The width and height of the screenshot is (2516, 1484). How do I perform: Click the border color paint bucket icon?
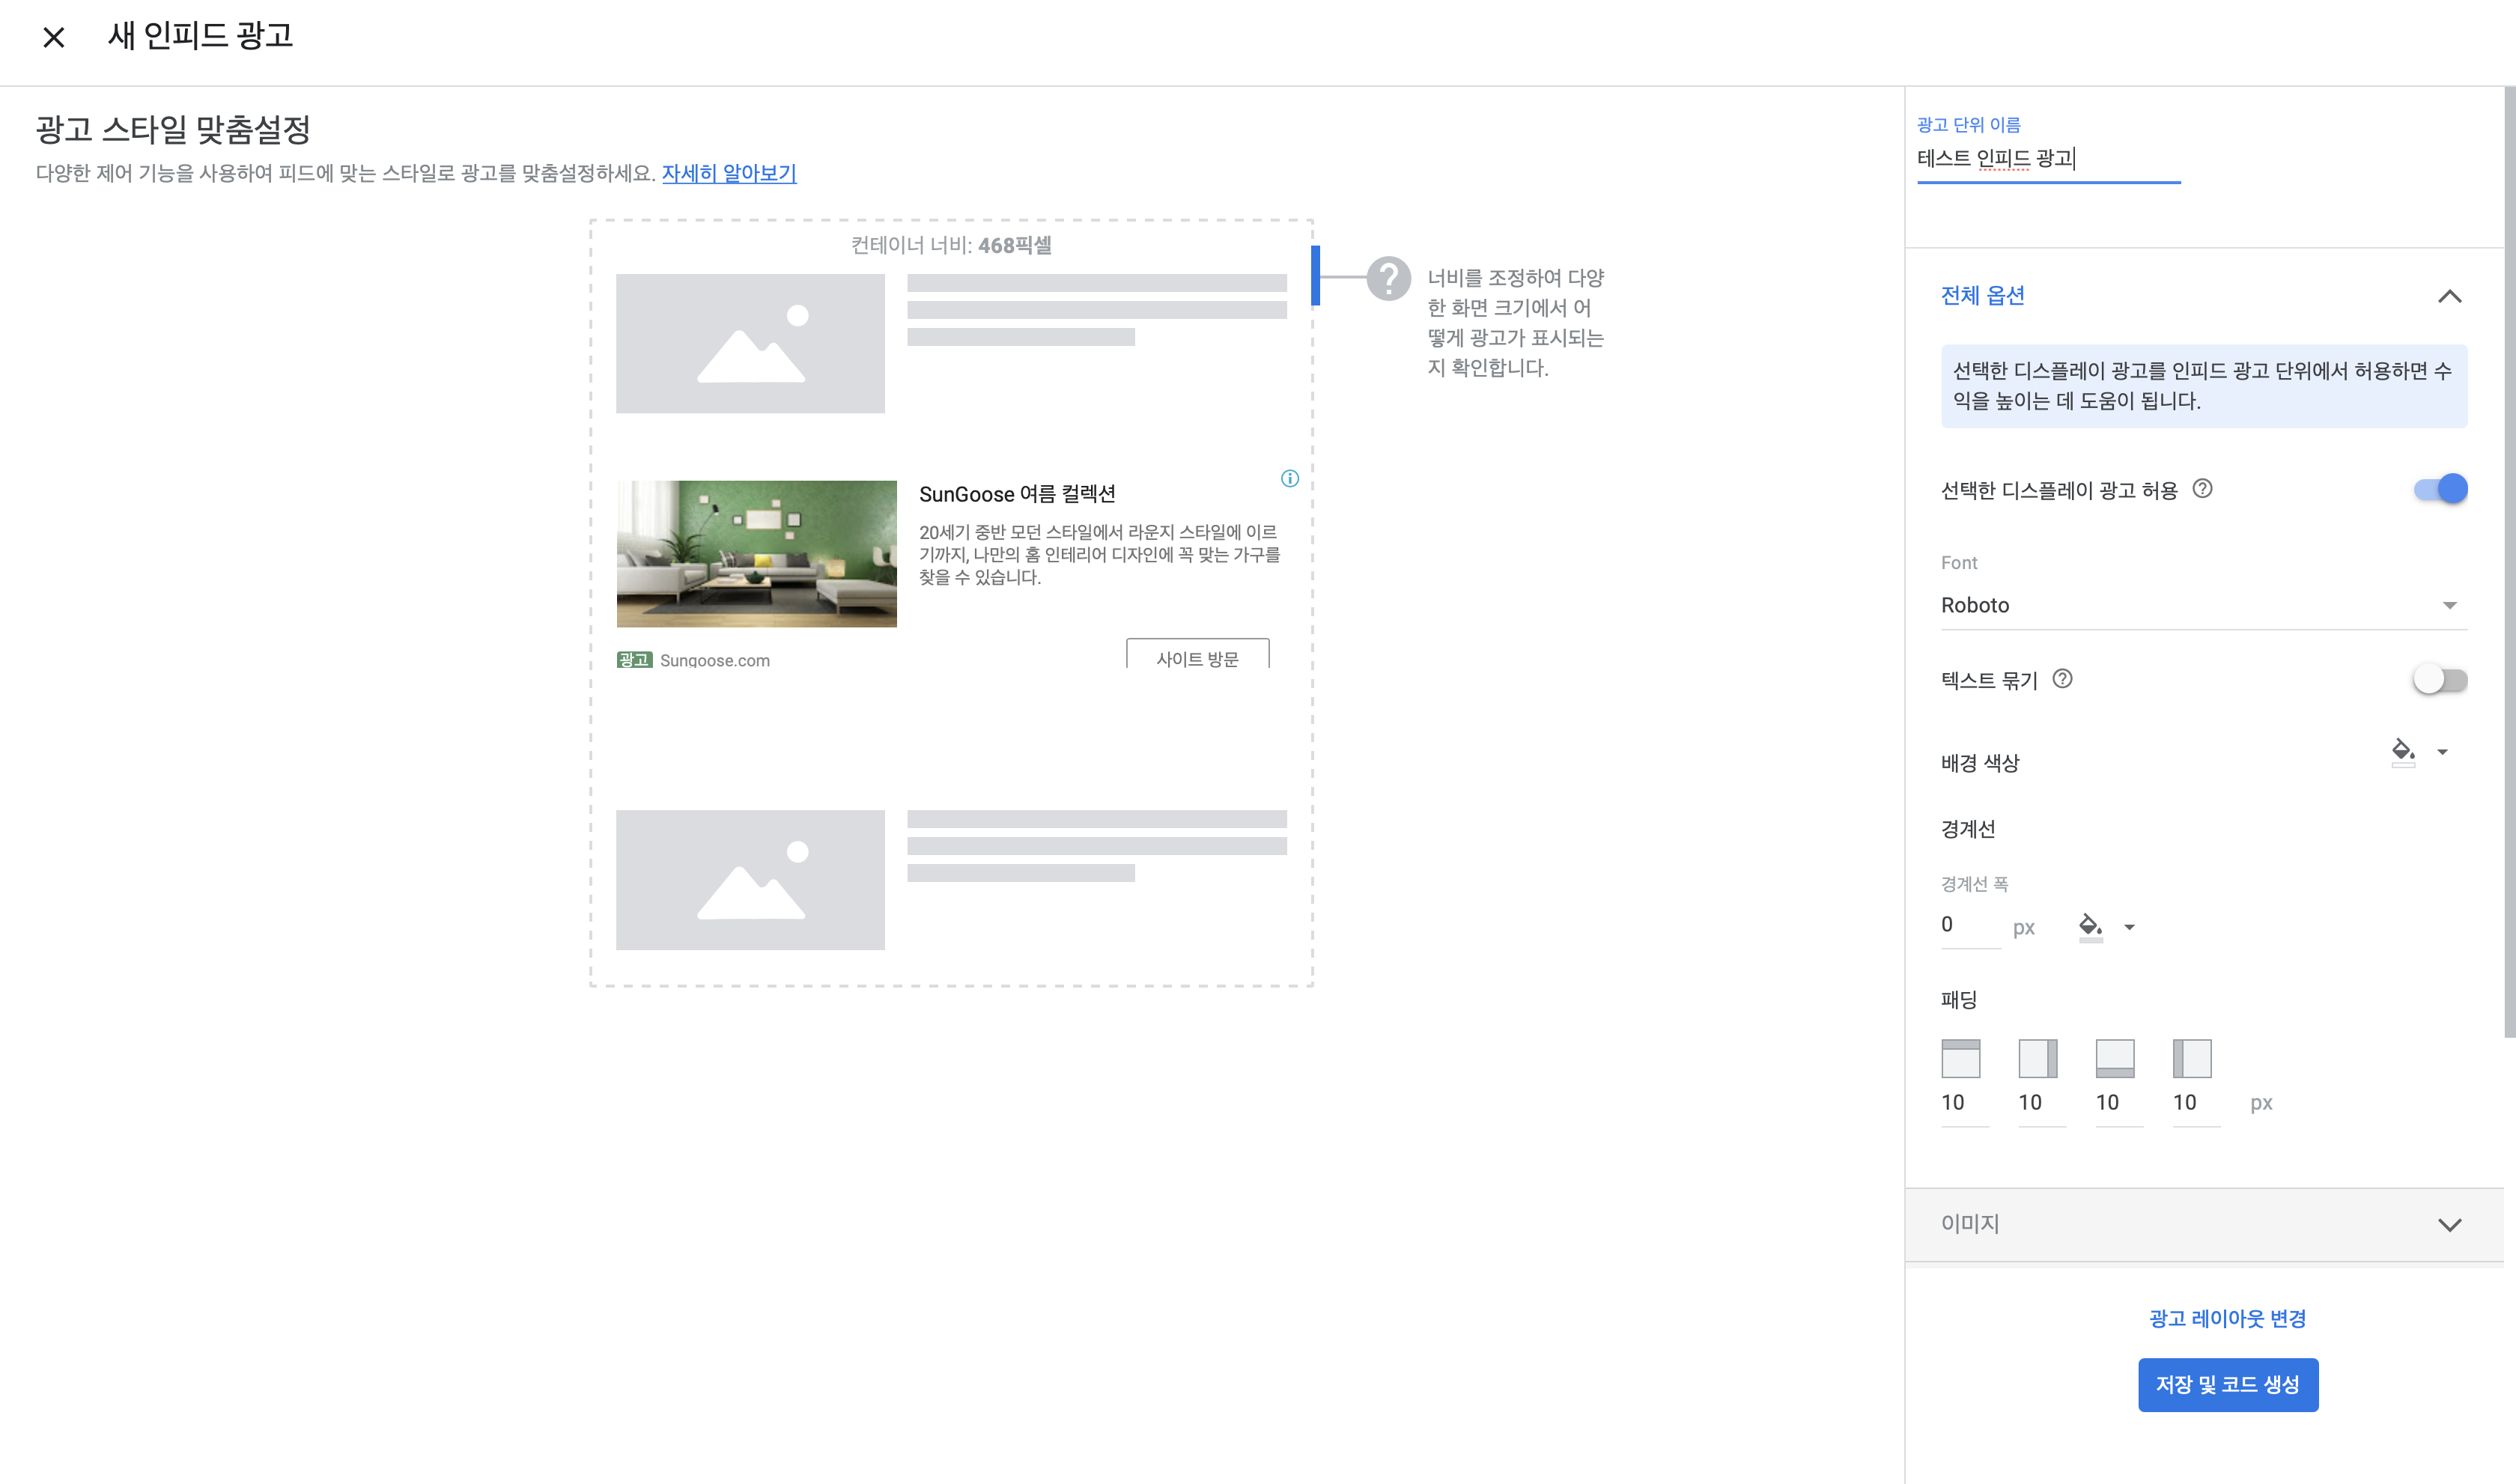pyautogui.click(x=2089, y=926)
